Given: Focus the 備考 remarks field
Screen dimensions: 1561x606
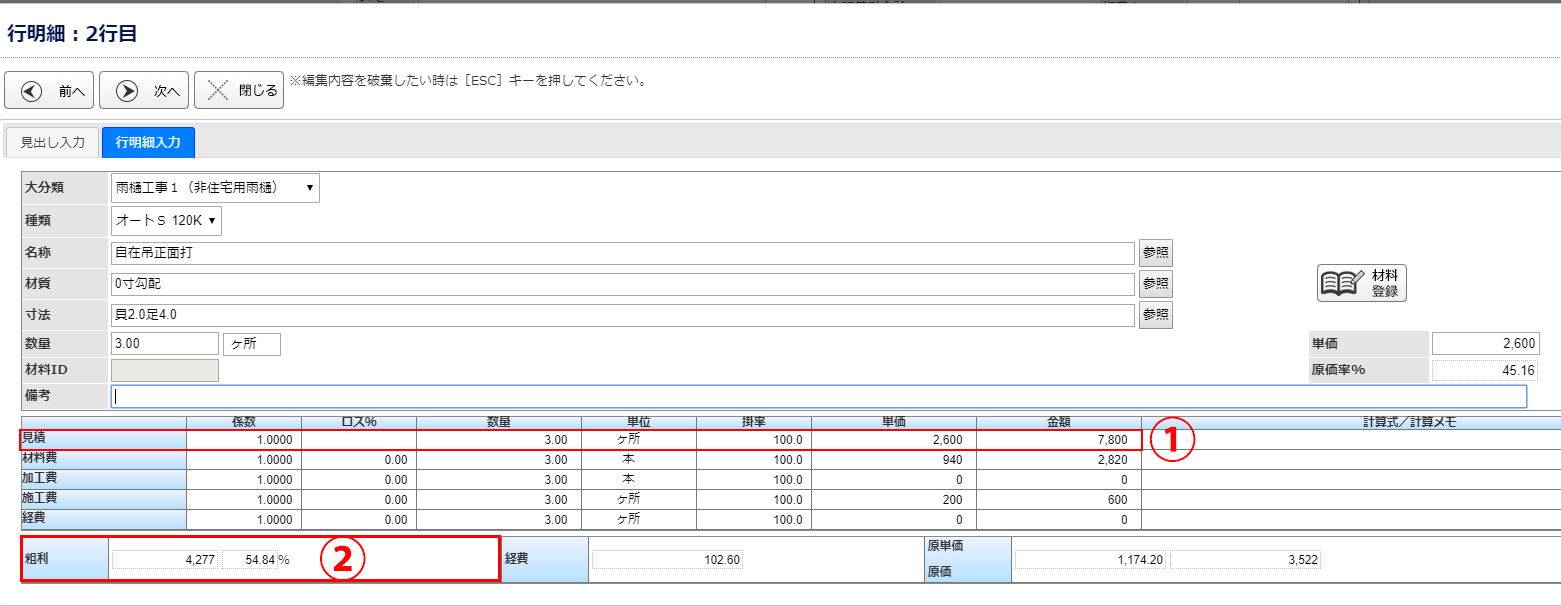Looking at the screenshot, I should [x=818, y=396].
